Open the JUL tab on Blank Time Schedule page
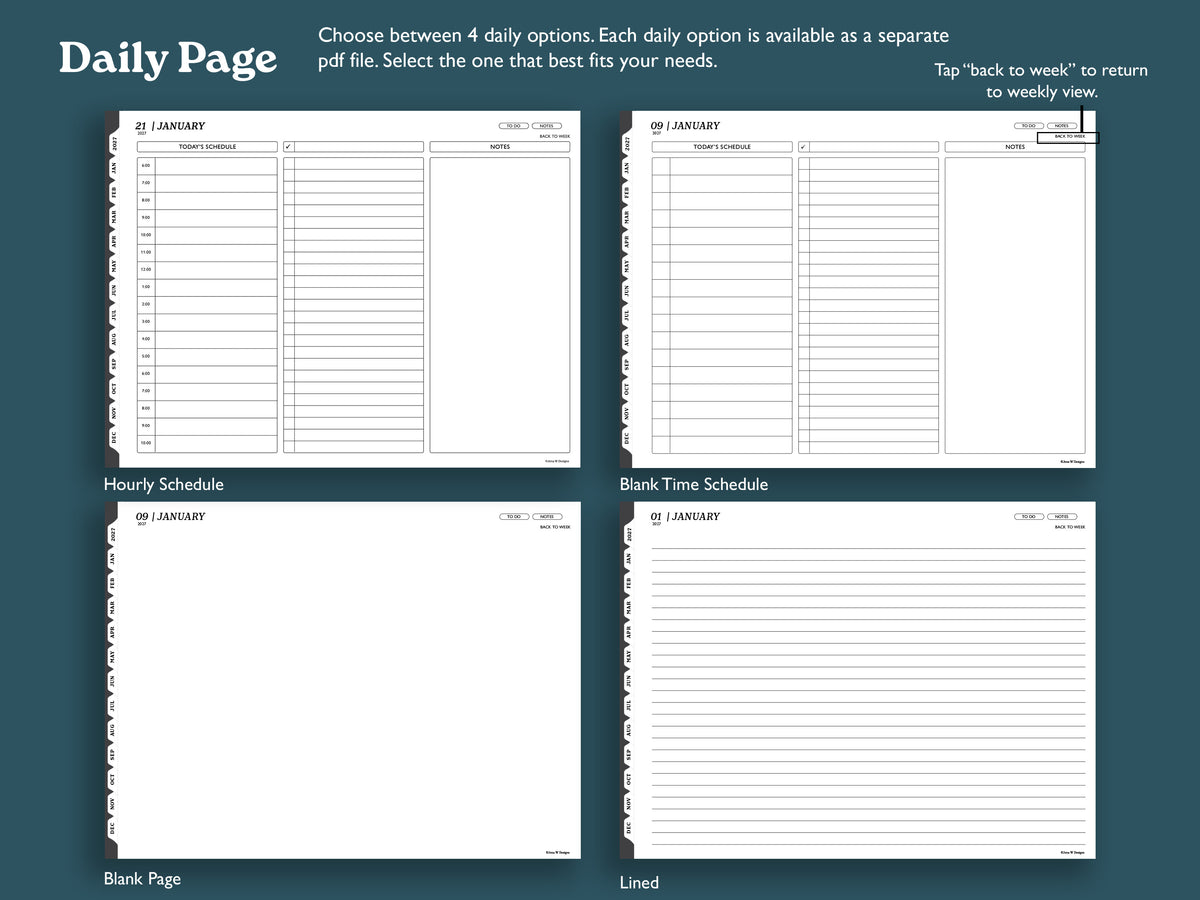This screenshot has height=900, width=1200. coord(627,315)
